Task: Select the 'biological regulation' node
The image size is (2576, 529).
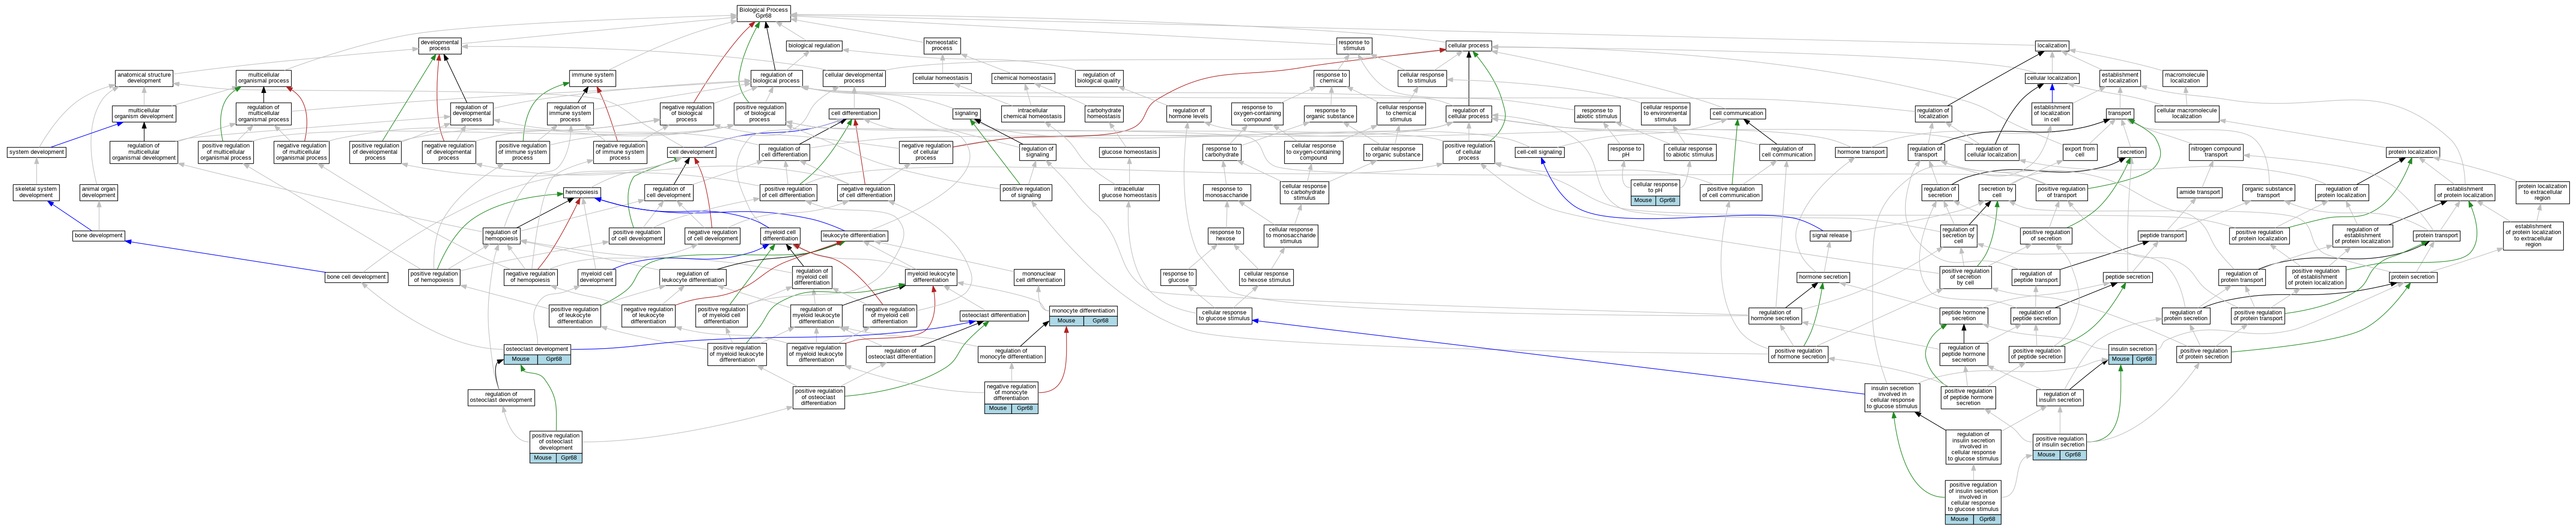Action: pos(814,45)
